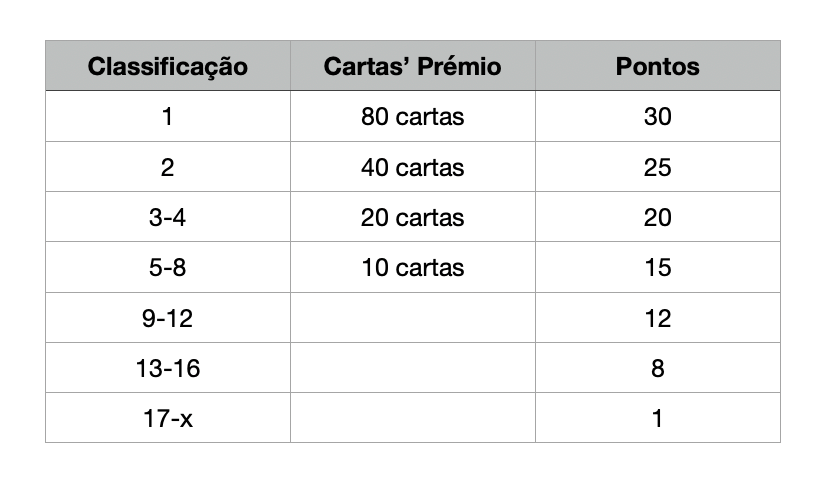Click the 80 cartas cell
Screen dimensions: 826x488
pyautogui.click(x=412, y=117)
